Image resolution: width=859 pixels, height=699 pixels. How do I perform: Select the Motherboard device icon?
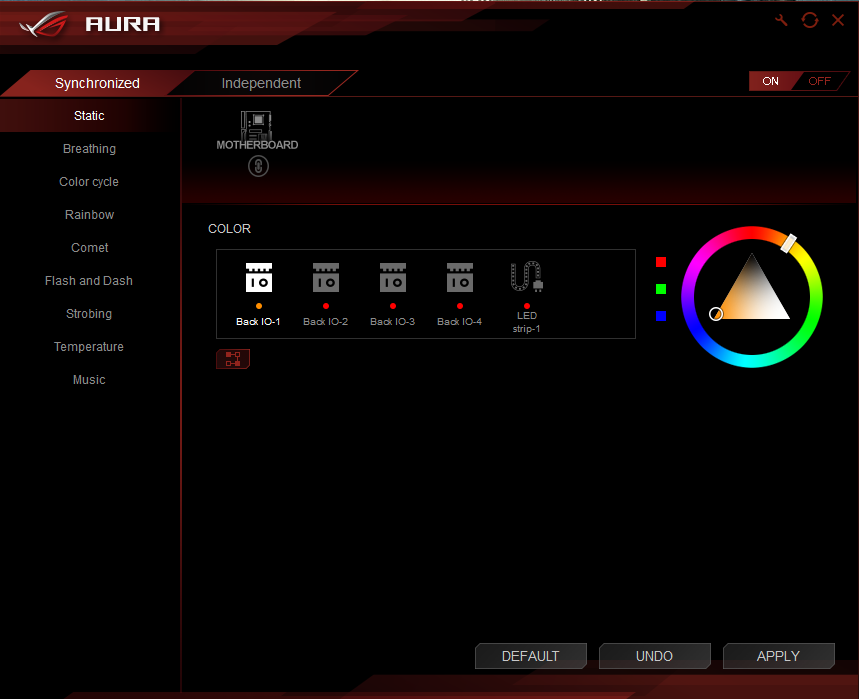click(256, 125)
